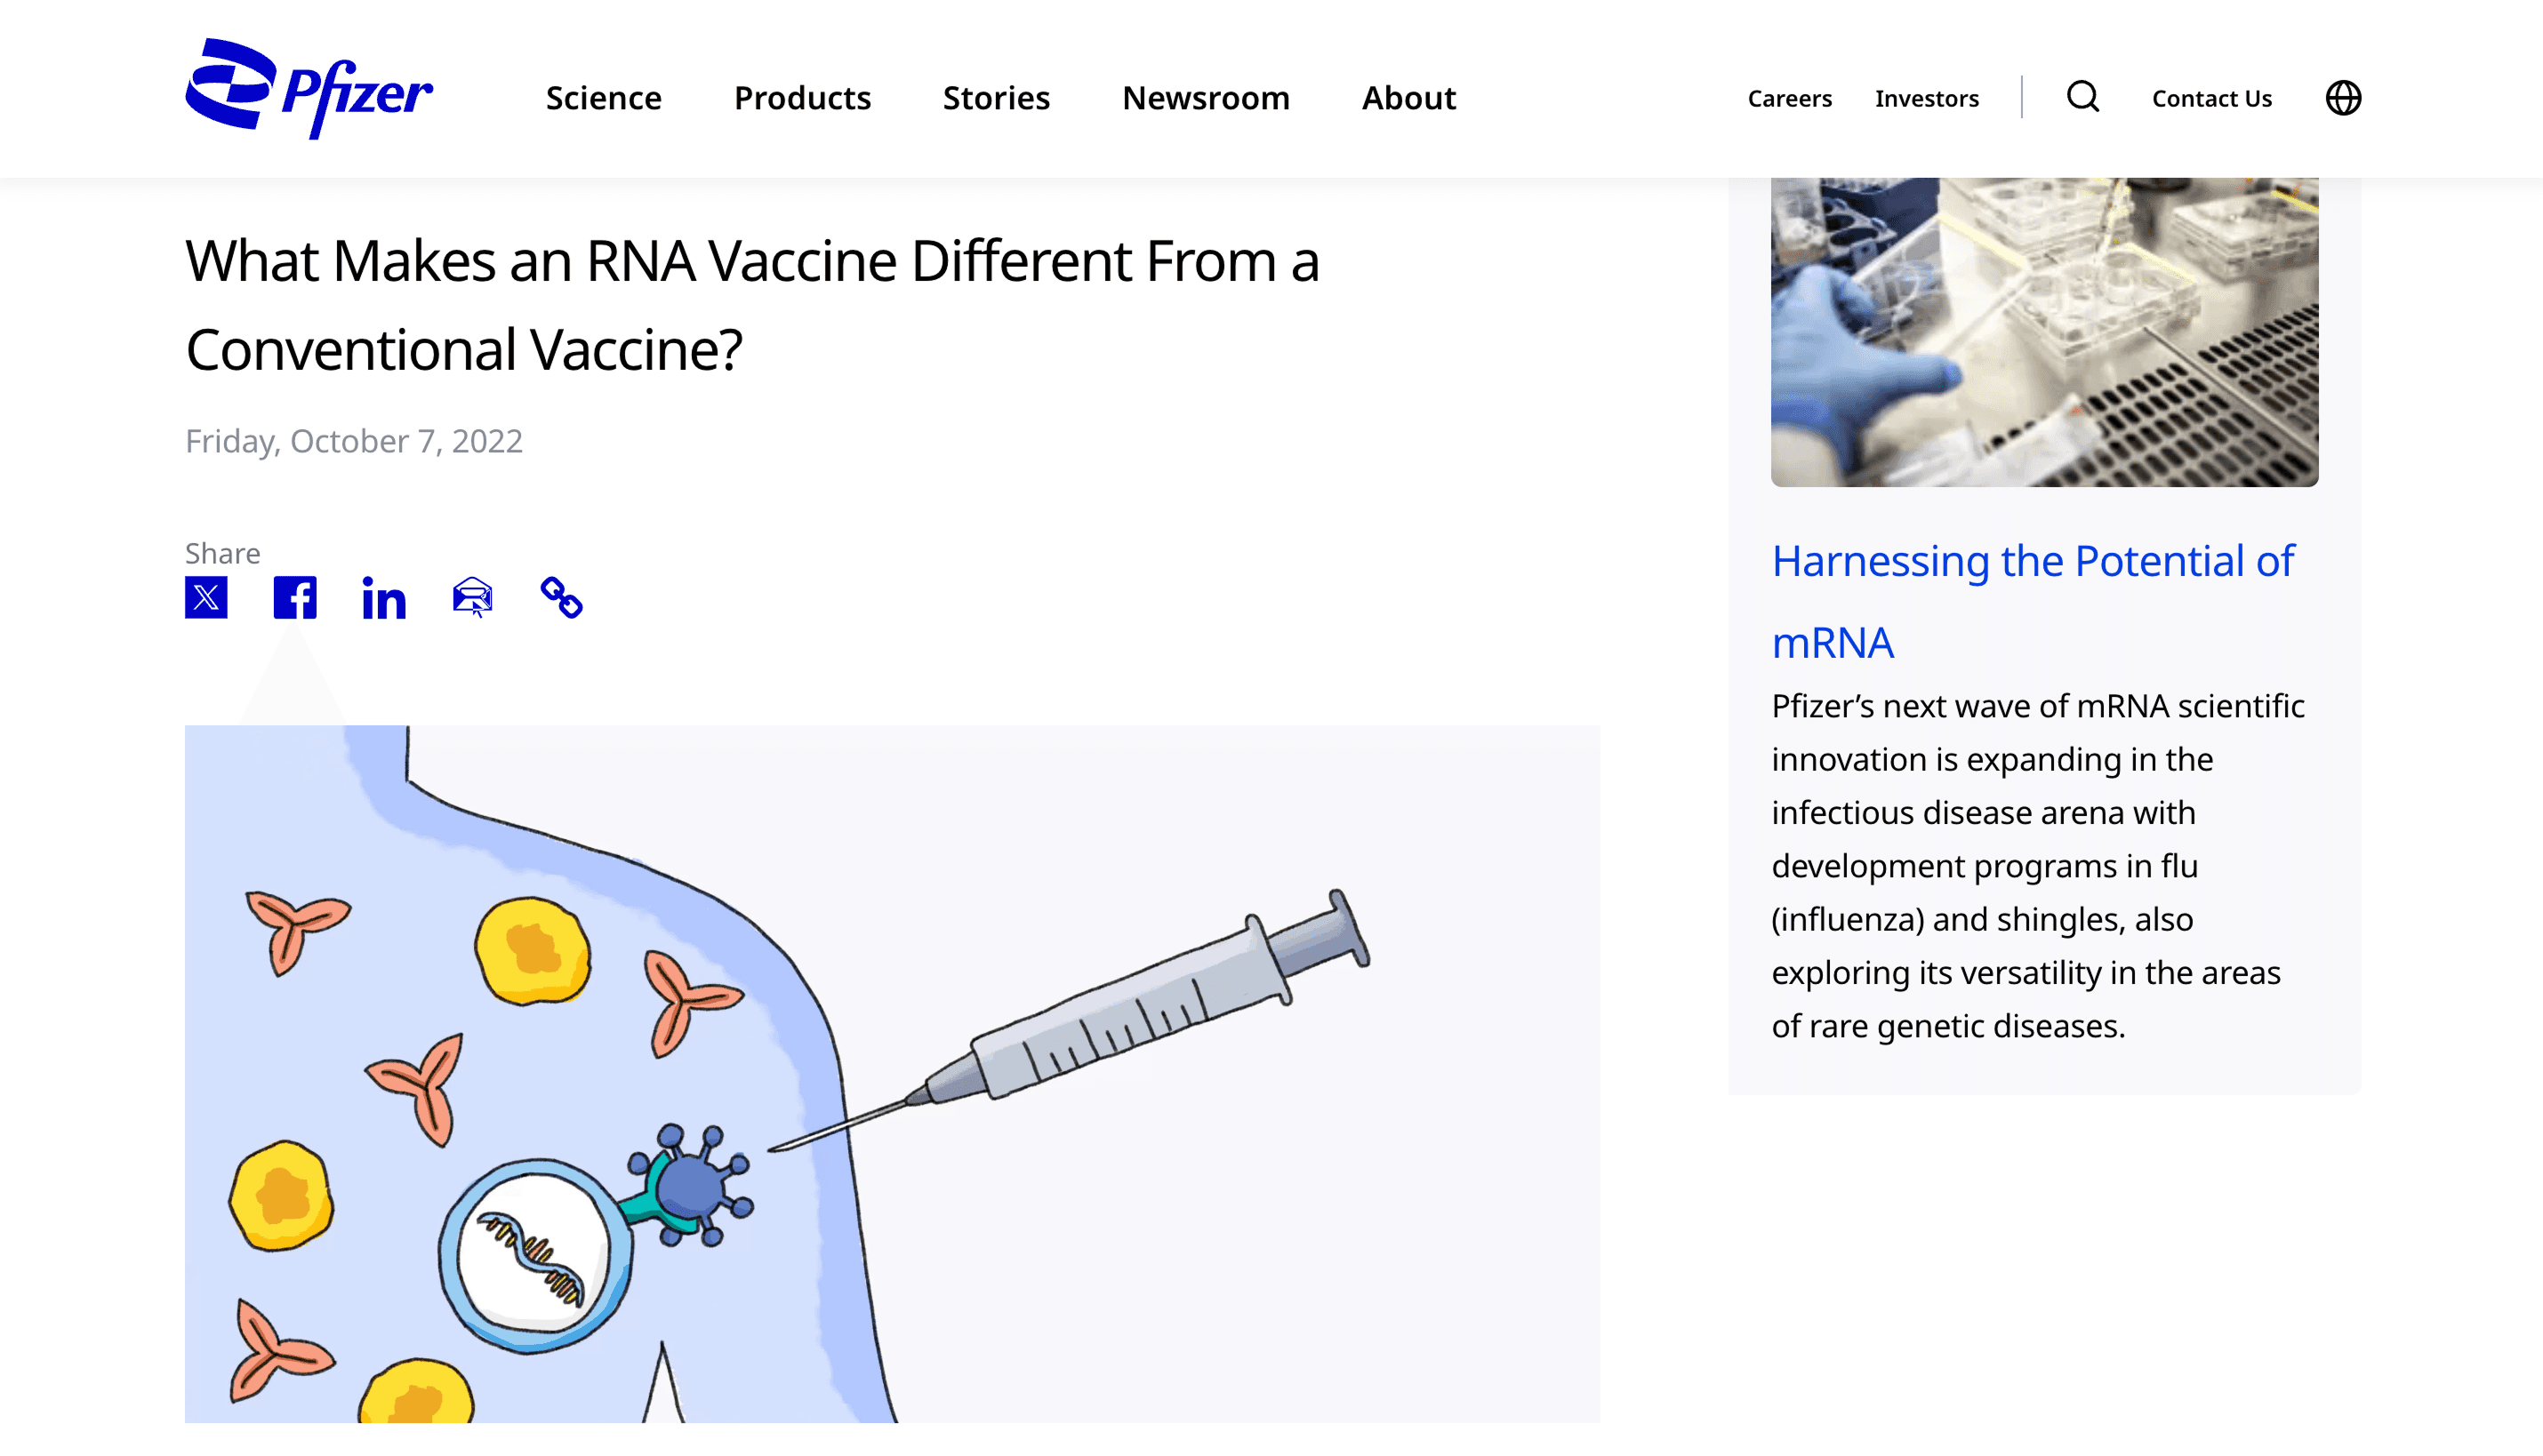This screenshot has height=1456, width=2543.
Task: Share article via email icon
Action: point(472,598)
